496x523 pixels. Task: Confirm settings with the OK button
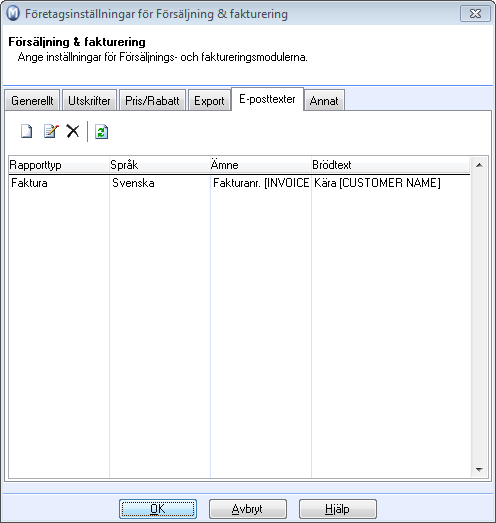coord(158,509)
